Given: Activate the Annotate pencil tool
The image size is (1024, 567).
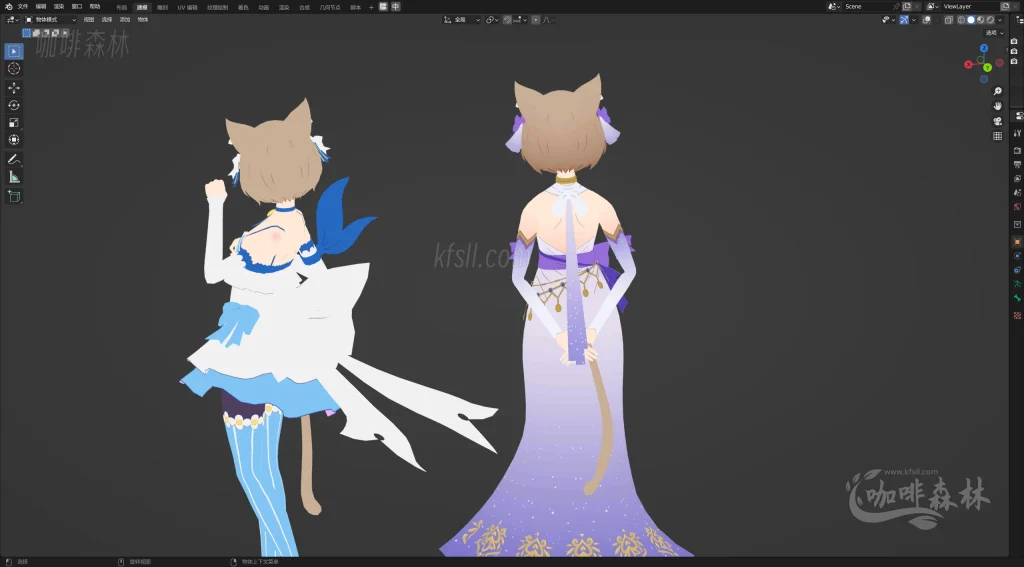Looking at the screenshot, I should 14,159.
